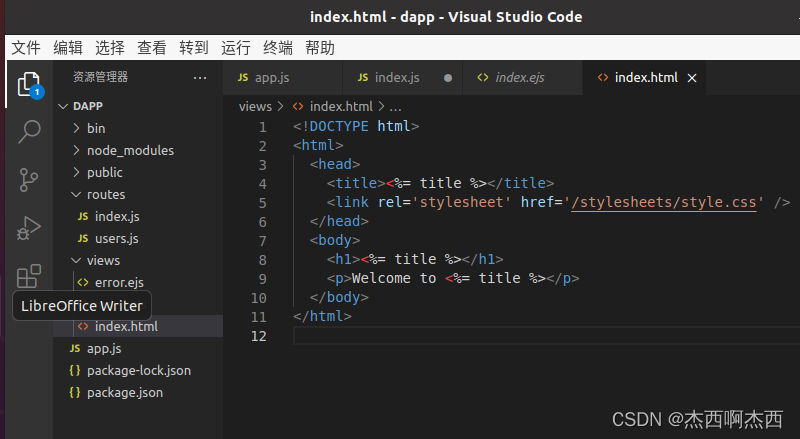Click the braces icon of package.json
This screenshot has height=439, width=800.
click(x=75, y=393)
